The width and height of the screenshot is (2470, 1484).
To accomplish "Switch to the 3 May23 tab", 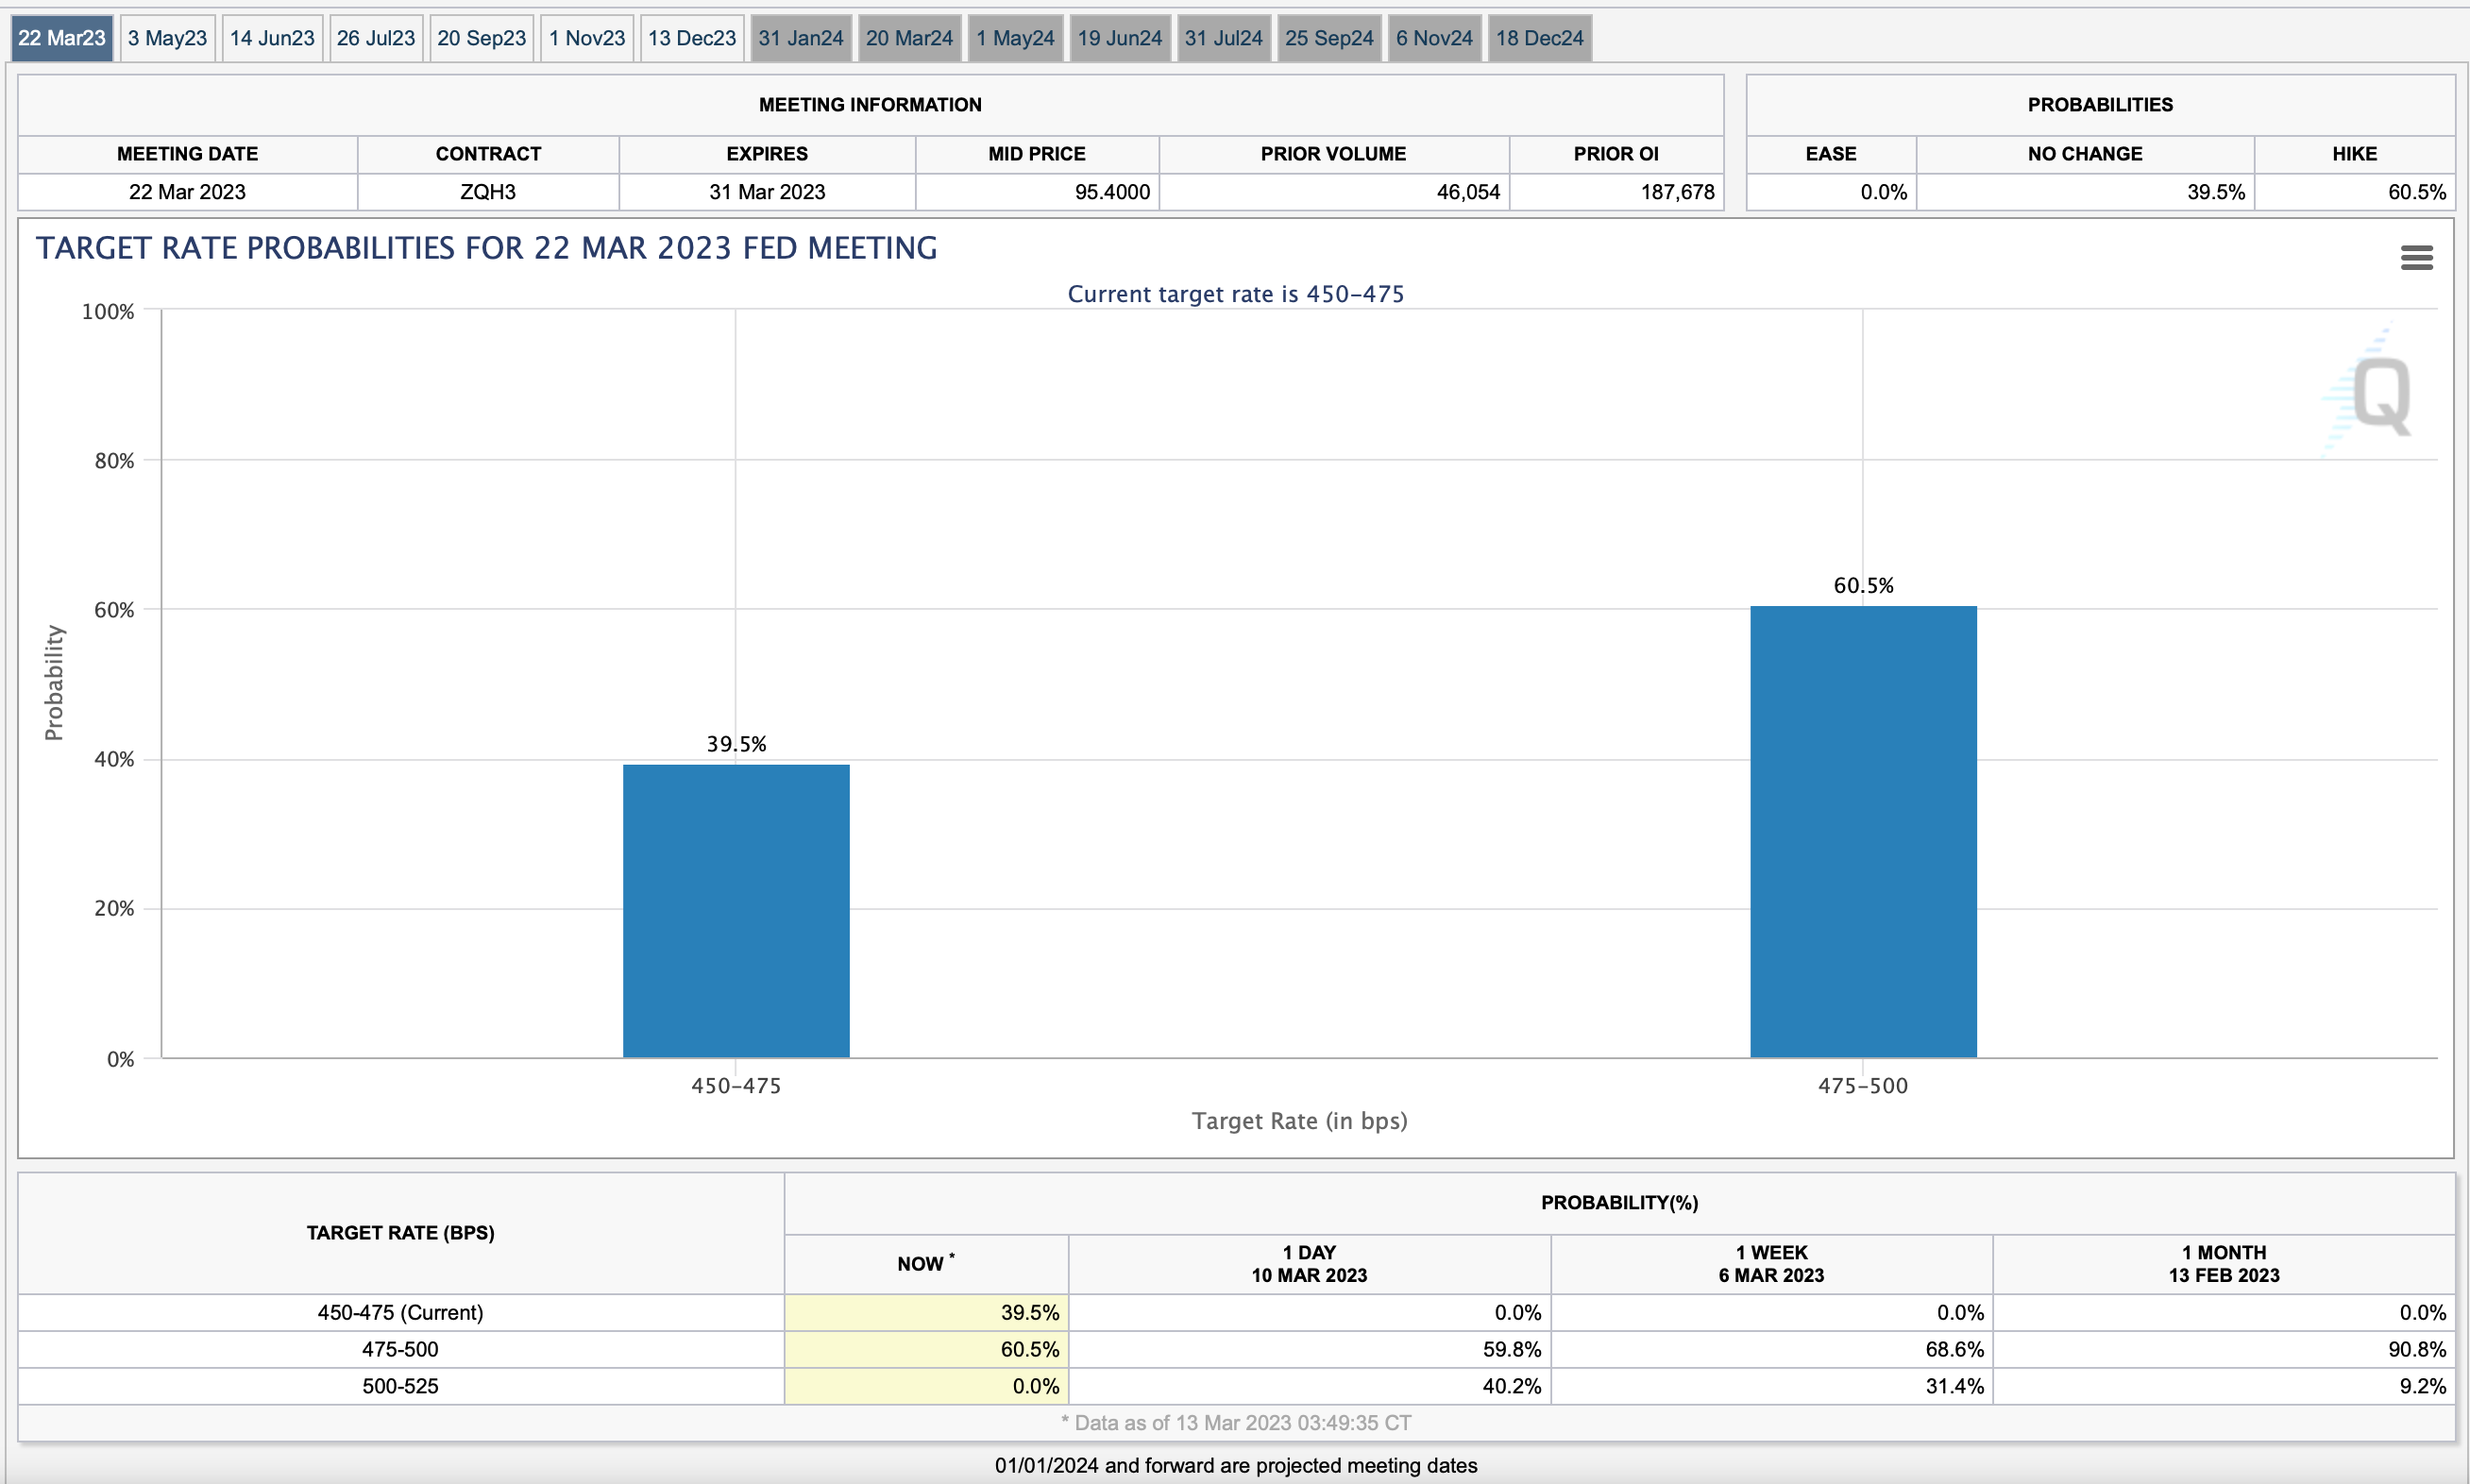I will 167,38.
